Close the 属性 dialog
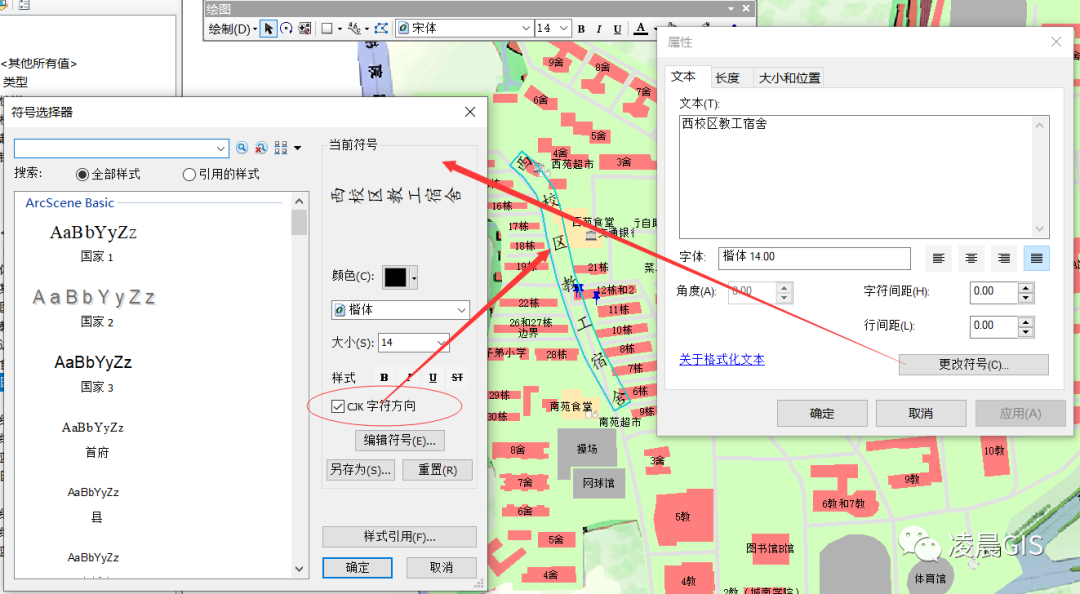This screenshot has height=594, width=1080. pyautogui.click(x=1056, y=42)
